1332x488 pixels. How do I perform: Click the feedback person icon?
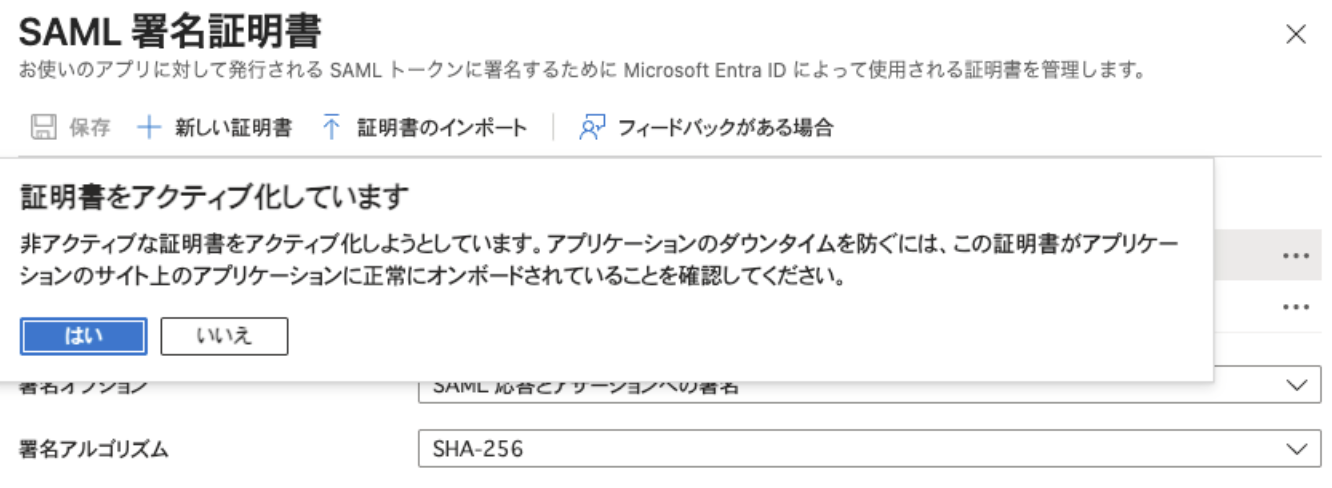coord(593,128)
